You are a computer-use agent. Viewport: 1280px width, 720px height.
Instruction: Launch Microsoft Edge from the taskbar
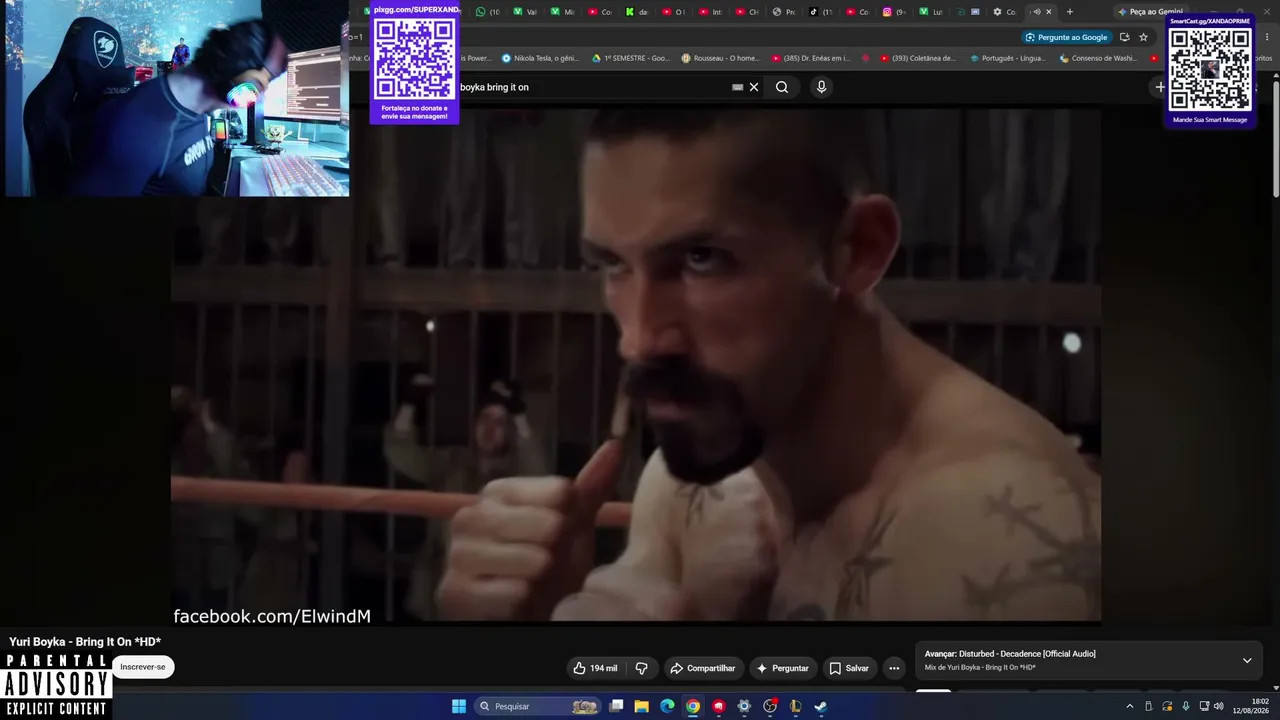click(667, 706)
